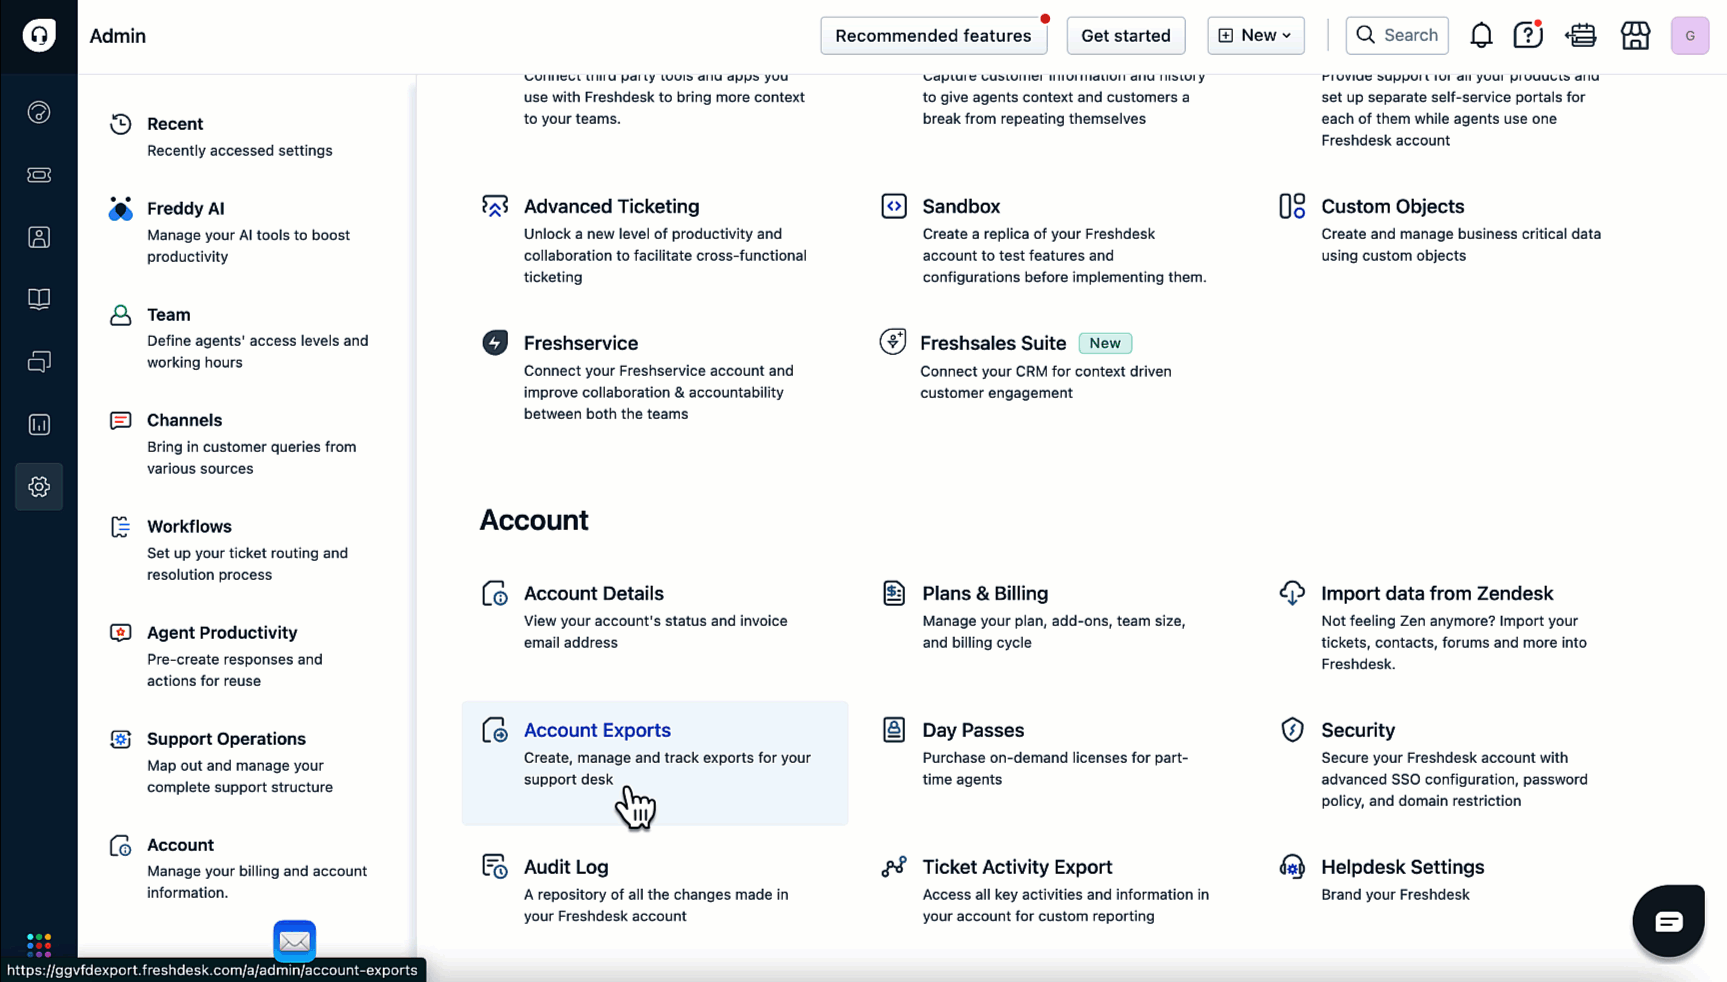Screen dimensions: 1727x982
Task: Click the Ticket Activity Export icon
Action: [894, 866]
